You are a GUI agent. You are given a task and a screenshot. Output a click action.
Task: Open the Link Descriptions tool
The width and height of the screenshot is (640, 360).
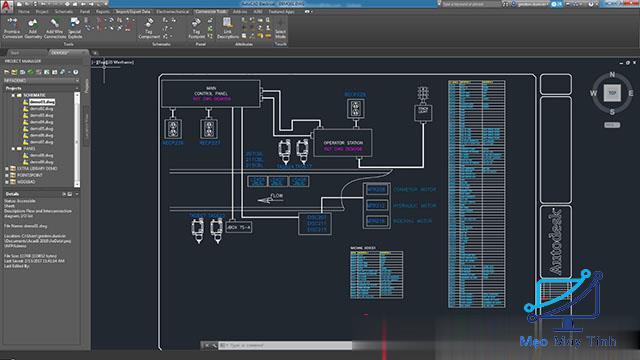pyautogui.click(x=227, y=28)
